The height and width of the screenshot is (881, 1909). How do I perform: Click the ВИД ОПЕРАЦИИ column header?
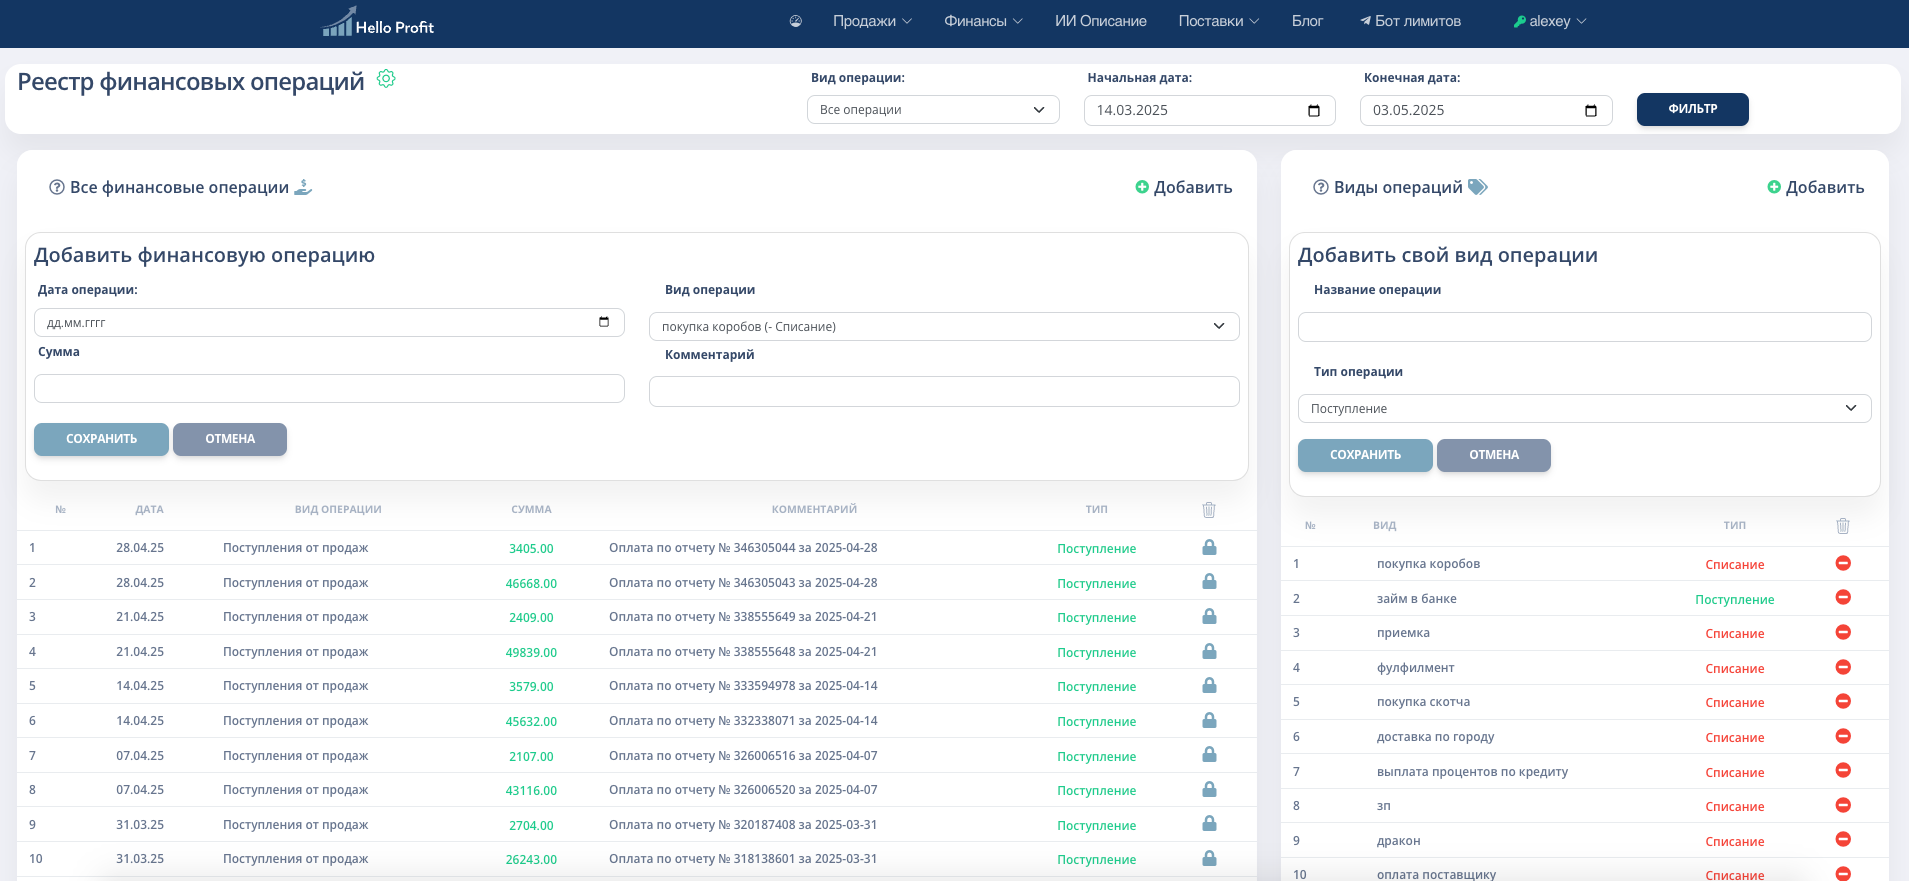338,510
